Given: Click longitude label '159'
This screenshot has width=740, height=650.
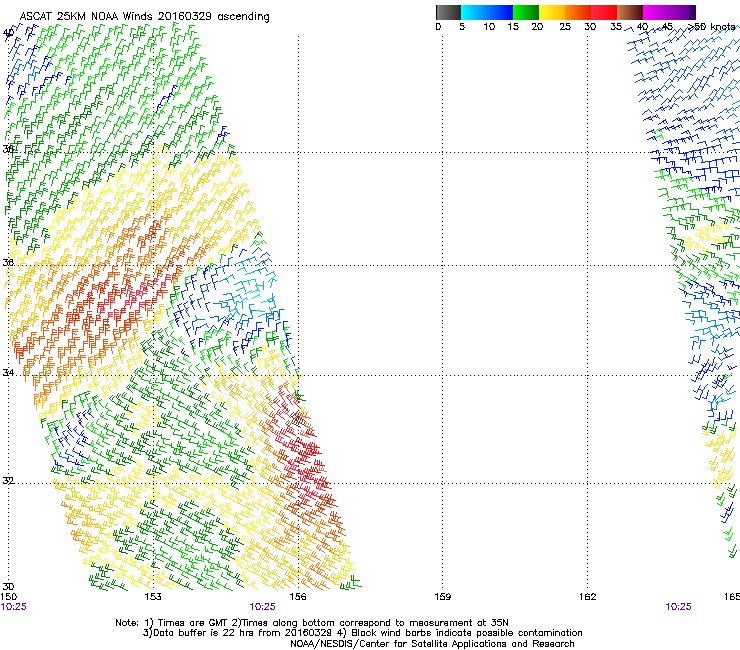Looking at the screenshot, I should (x=442, y=597).
